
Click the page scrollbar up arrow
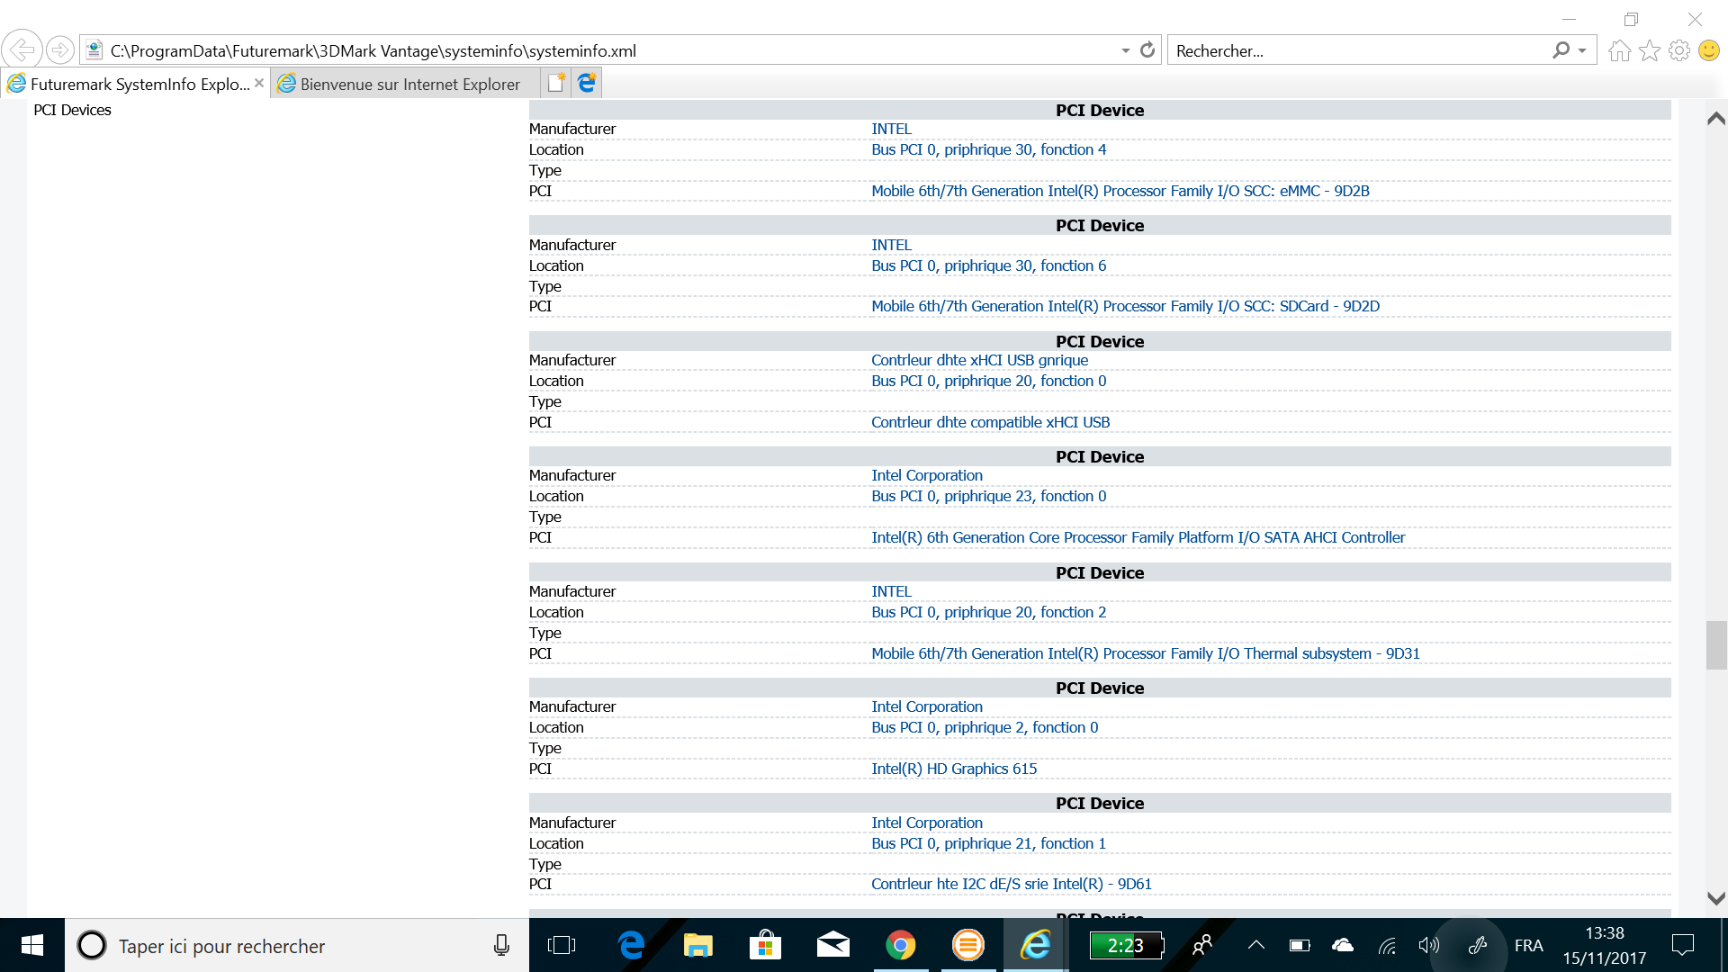coord(1716,118)
